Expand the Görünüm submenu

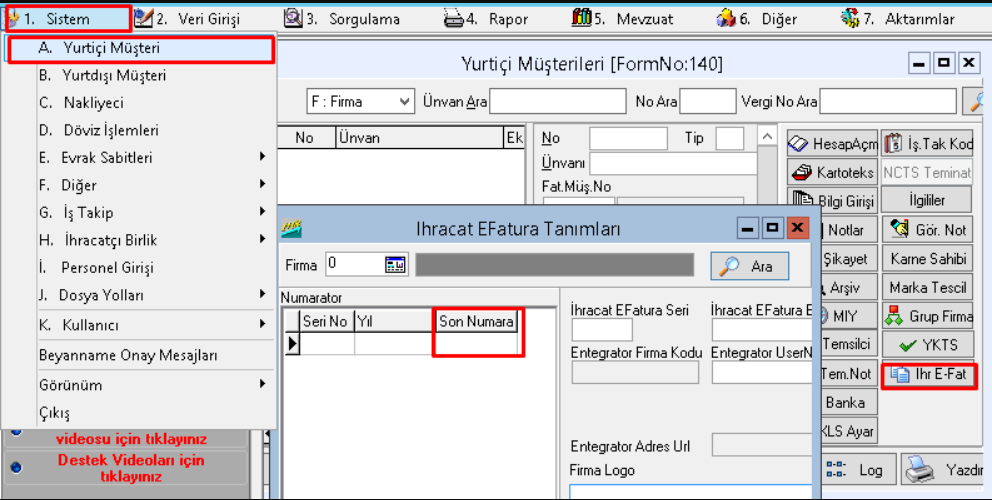[139, 385]
